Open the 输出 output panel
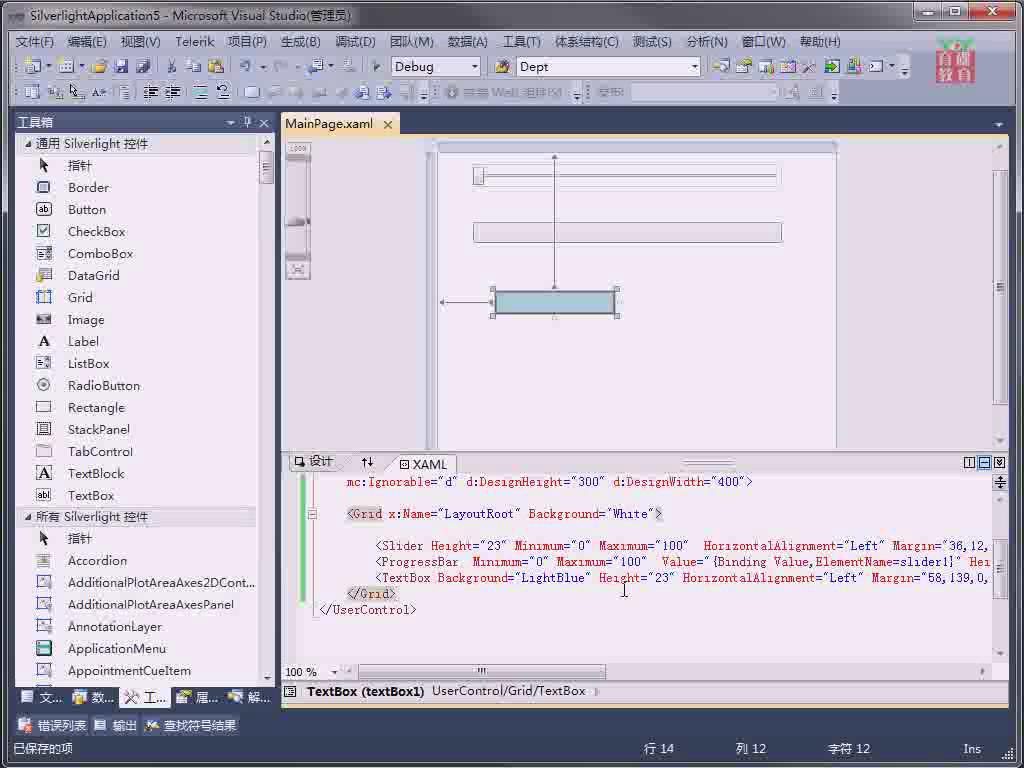The image size is (1024, 768). [115, 725]
